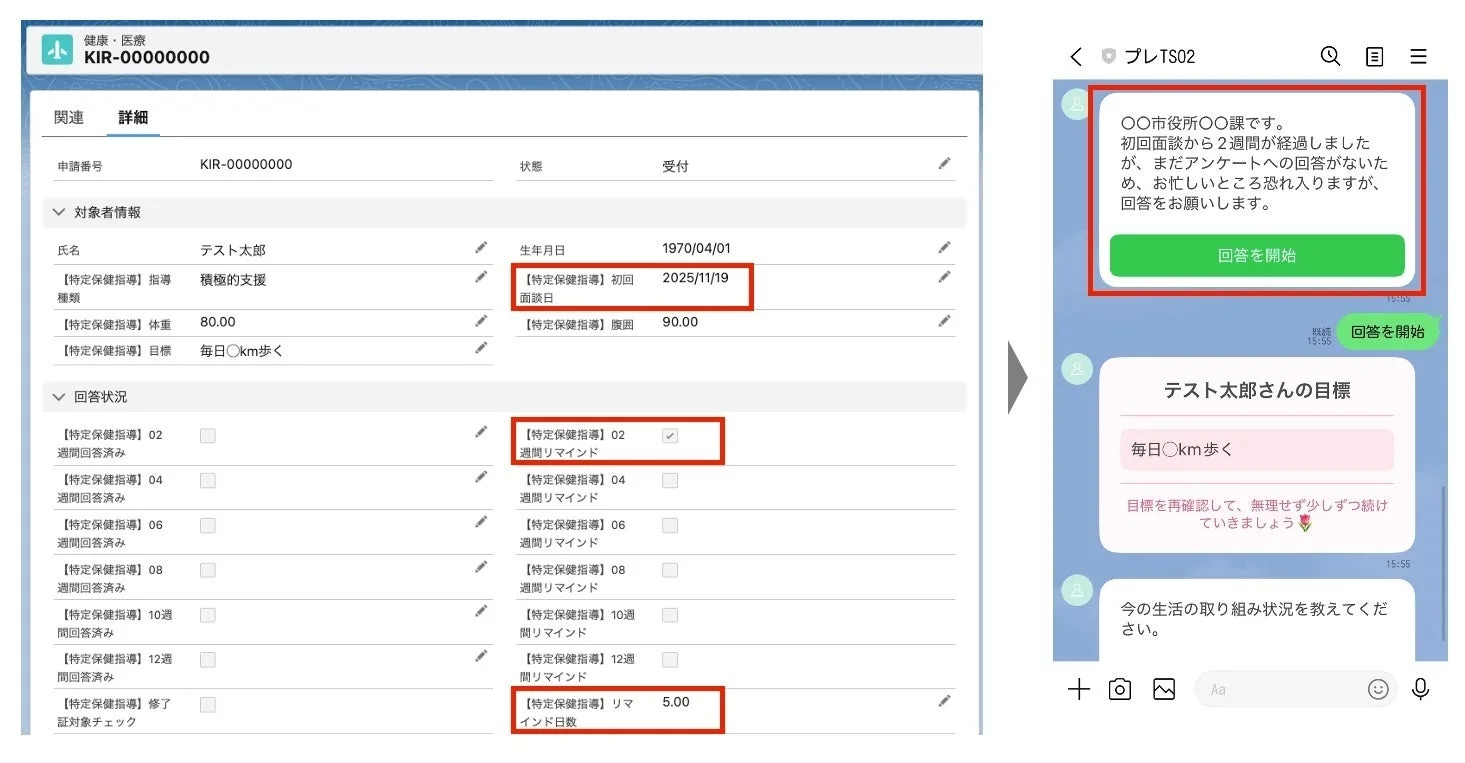Select the 詳細 tab

click(133, 116)
